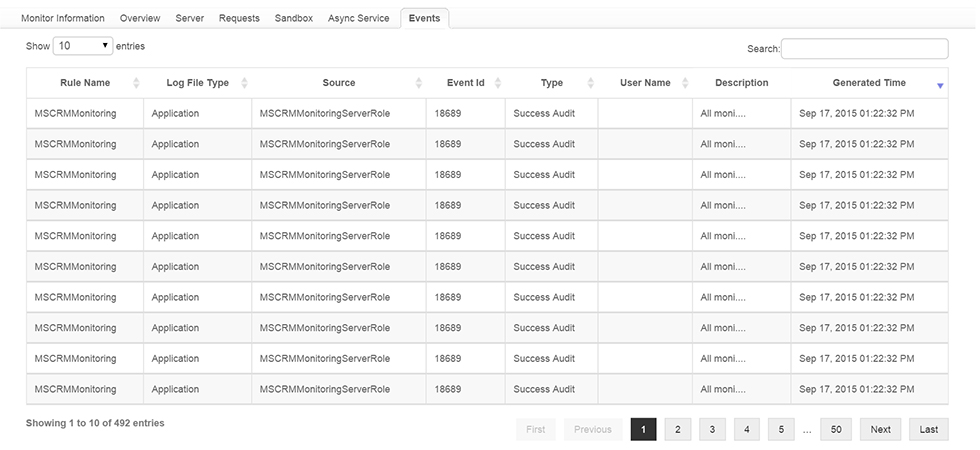Sort by User Name column arrows
The image size is (980, 450).
coord(684,83)
